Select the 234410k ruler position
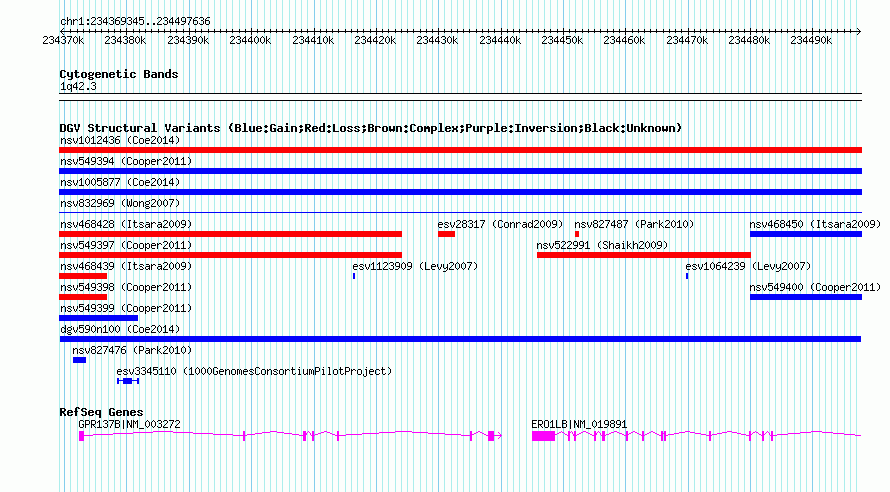The image size is (890, 492). coord(313,40)
